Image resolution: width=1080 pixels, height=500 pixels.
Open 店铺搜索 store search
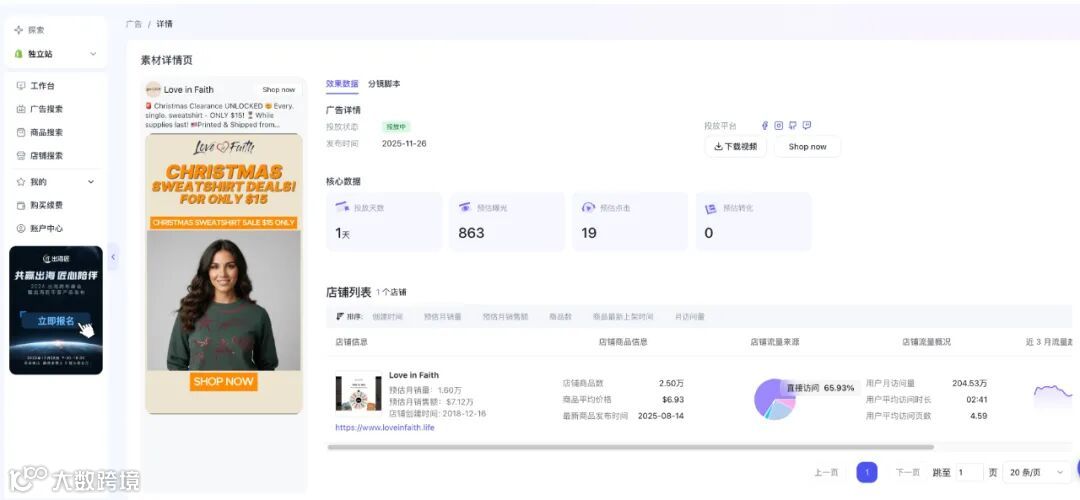click(45, 156)
